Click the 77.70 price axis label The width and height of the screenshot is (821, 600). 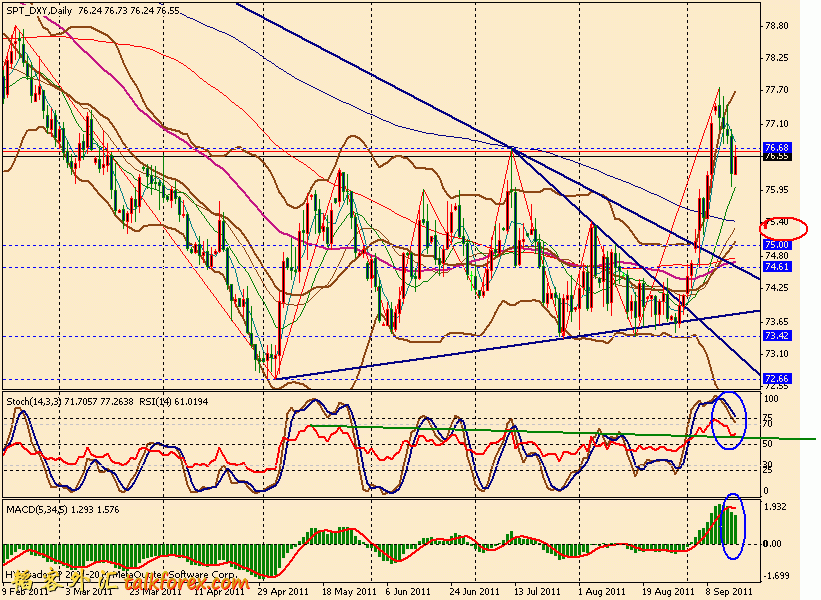(776, 90)
